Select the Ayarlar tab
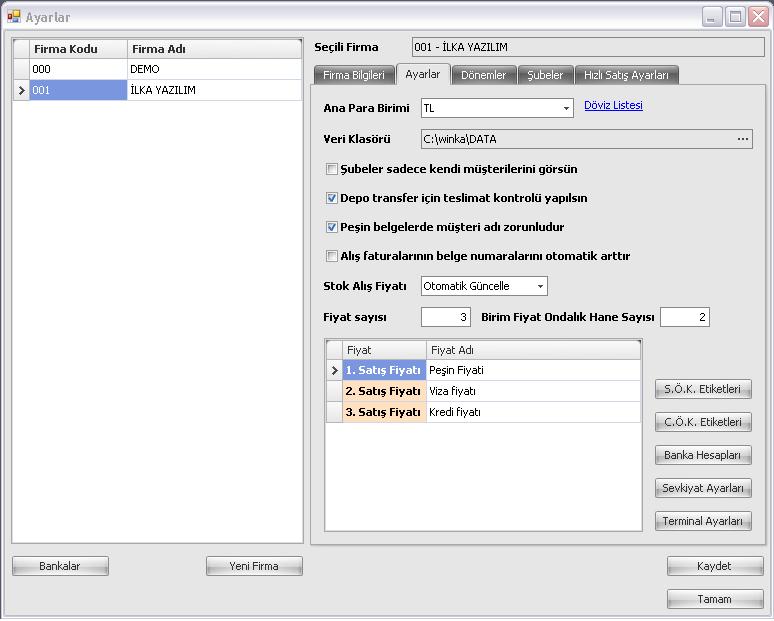Viewport: 774px width, 621px height. 423,74
